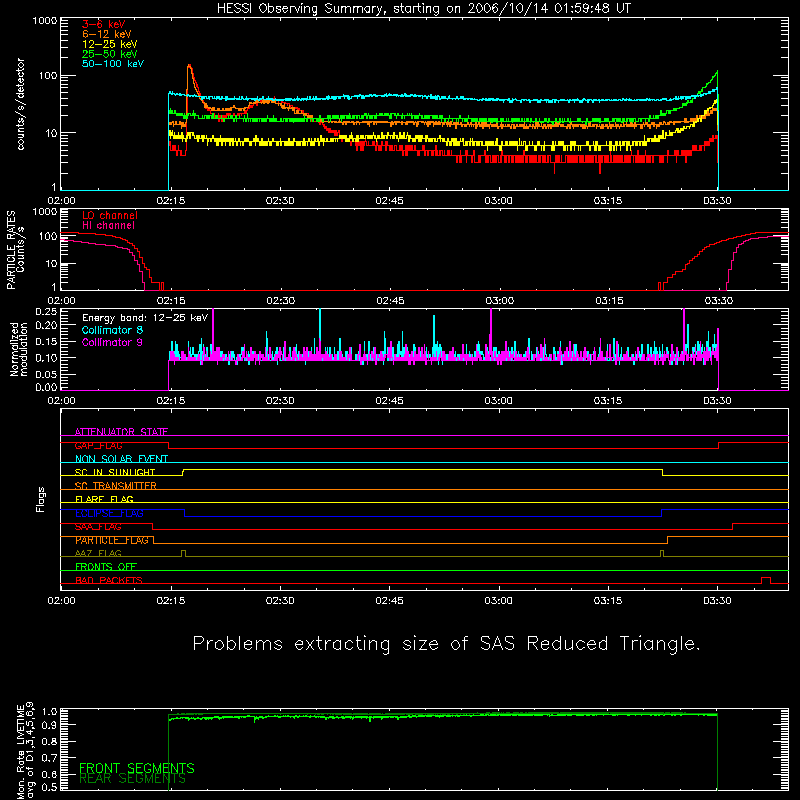Click the vertical Flags axis label

pos(40,499)
